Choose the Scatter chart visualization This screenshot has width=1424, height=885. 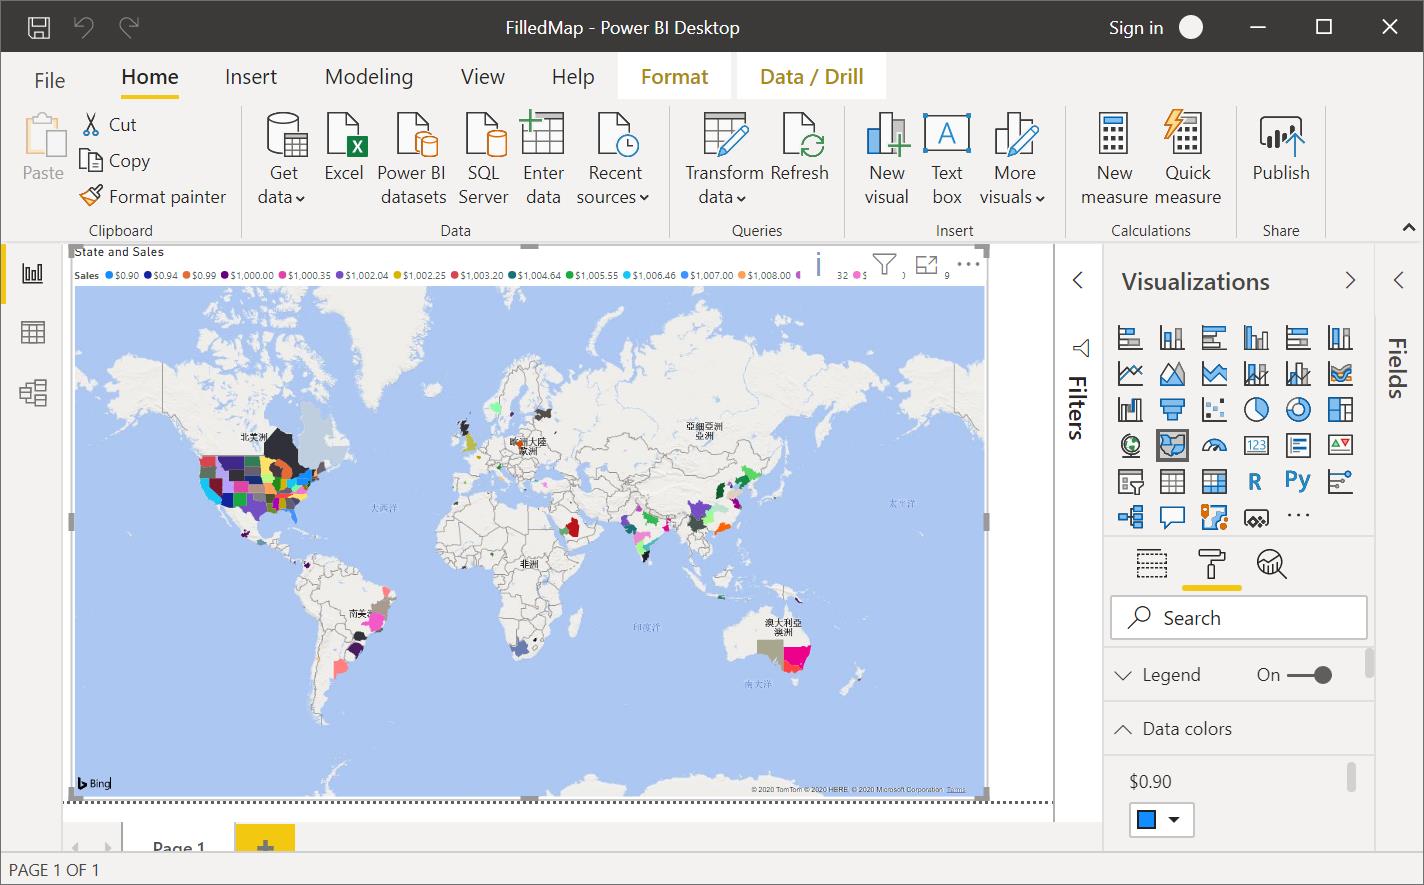pos(1214,409)
